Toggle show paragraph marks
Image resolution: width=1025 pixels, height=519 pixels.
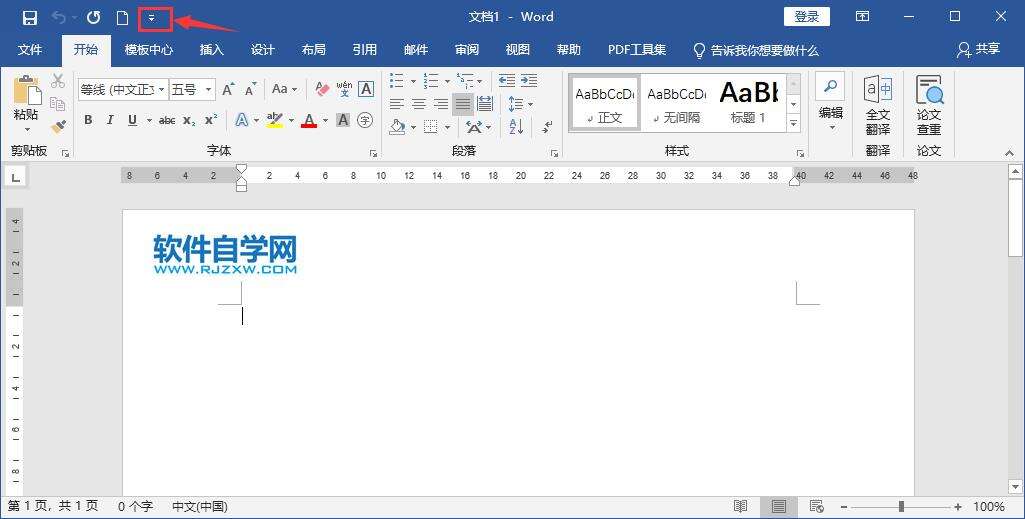pos(547,127)
